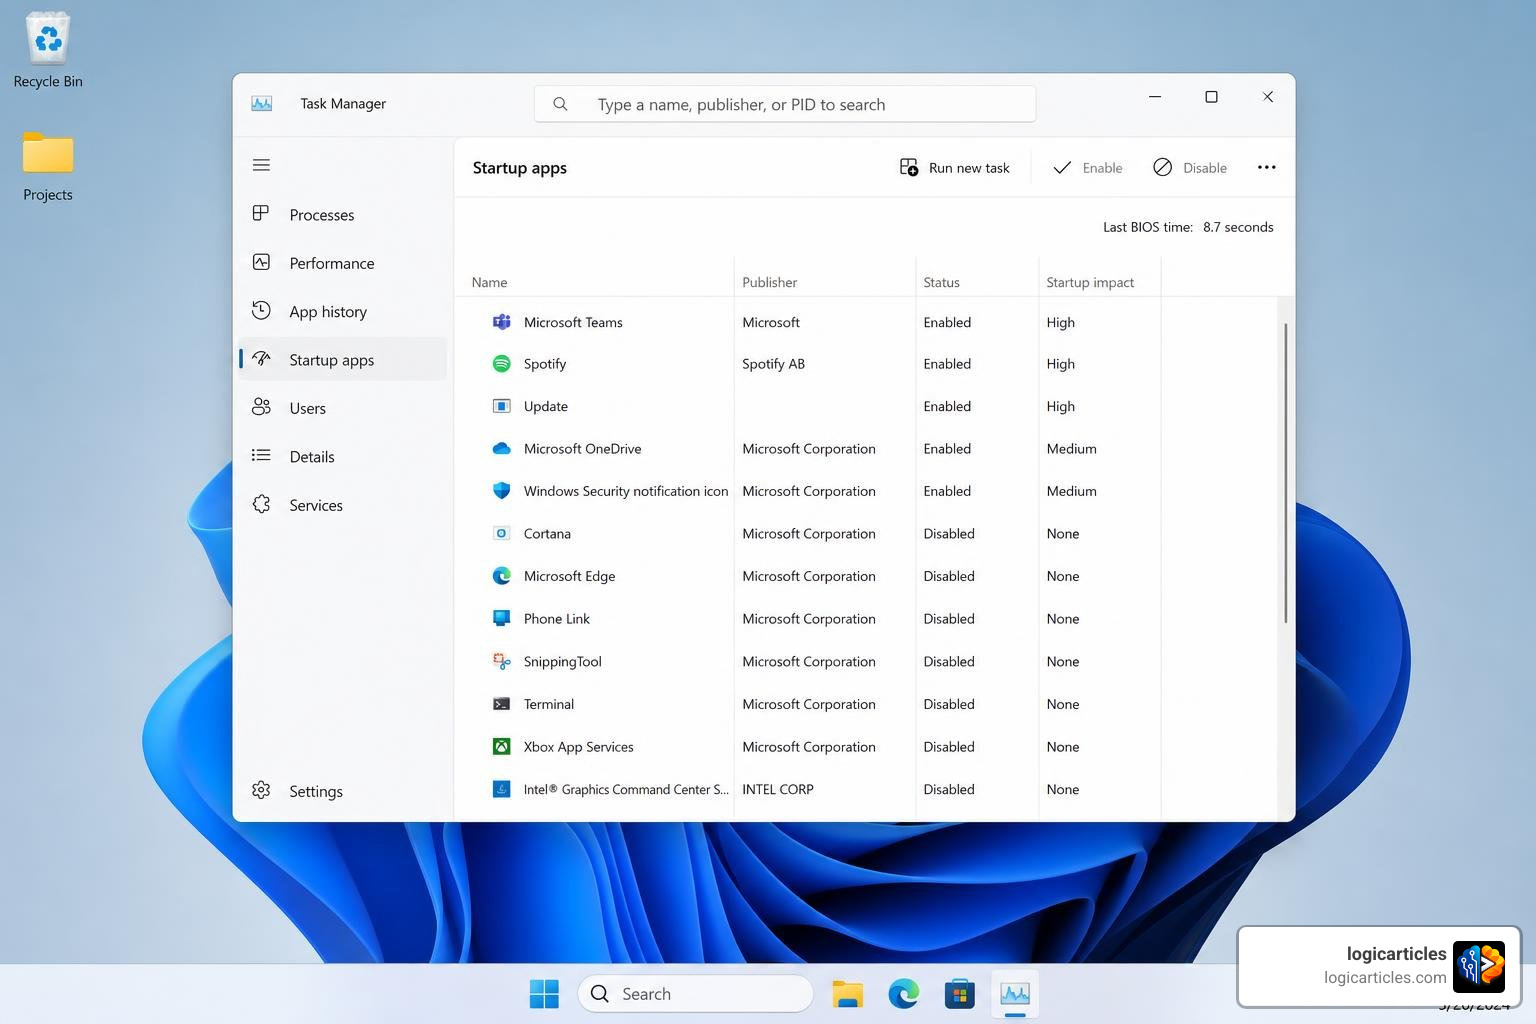1536x1024 pixels.
Task: Click the startup list vertical scrollbar
Action: (x=1285, y=473)
